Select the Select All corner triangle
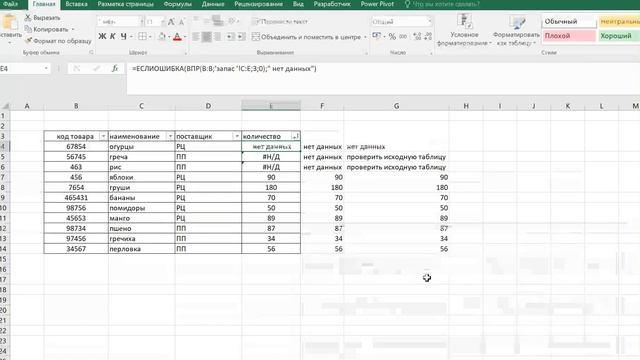 5,106
